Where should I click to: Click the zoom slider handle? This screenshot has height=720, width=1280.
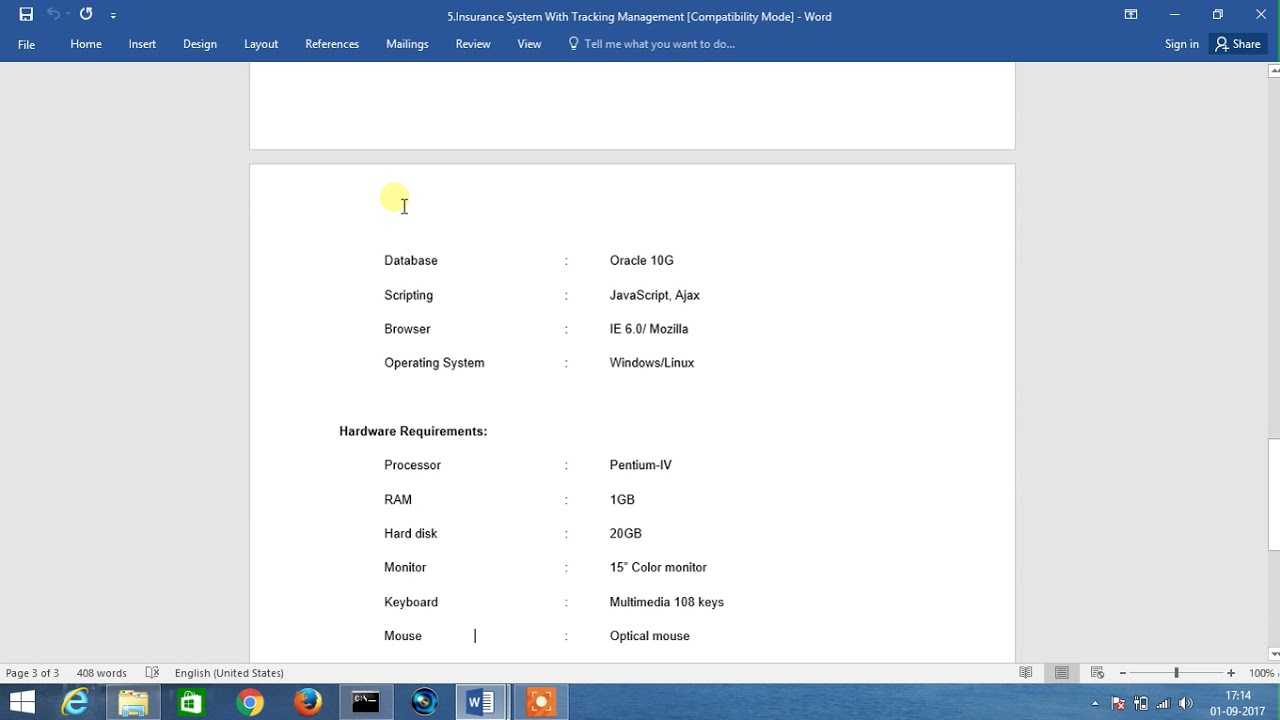click(x=1176, y=673)
